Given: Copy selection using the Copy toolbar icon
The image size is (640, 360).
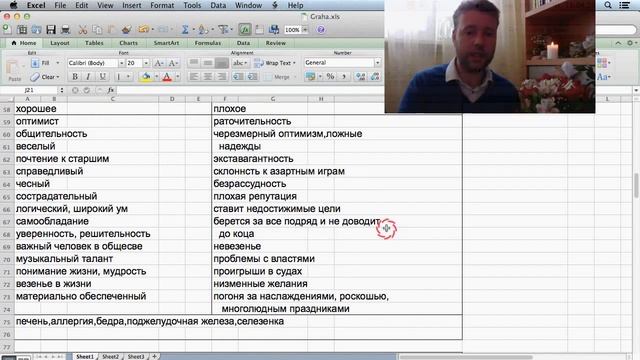Looking at the screenshot, I should click(x=97, y=29).
